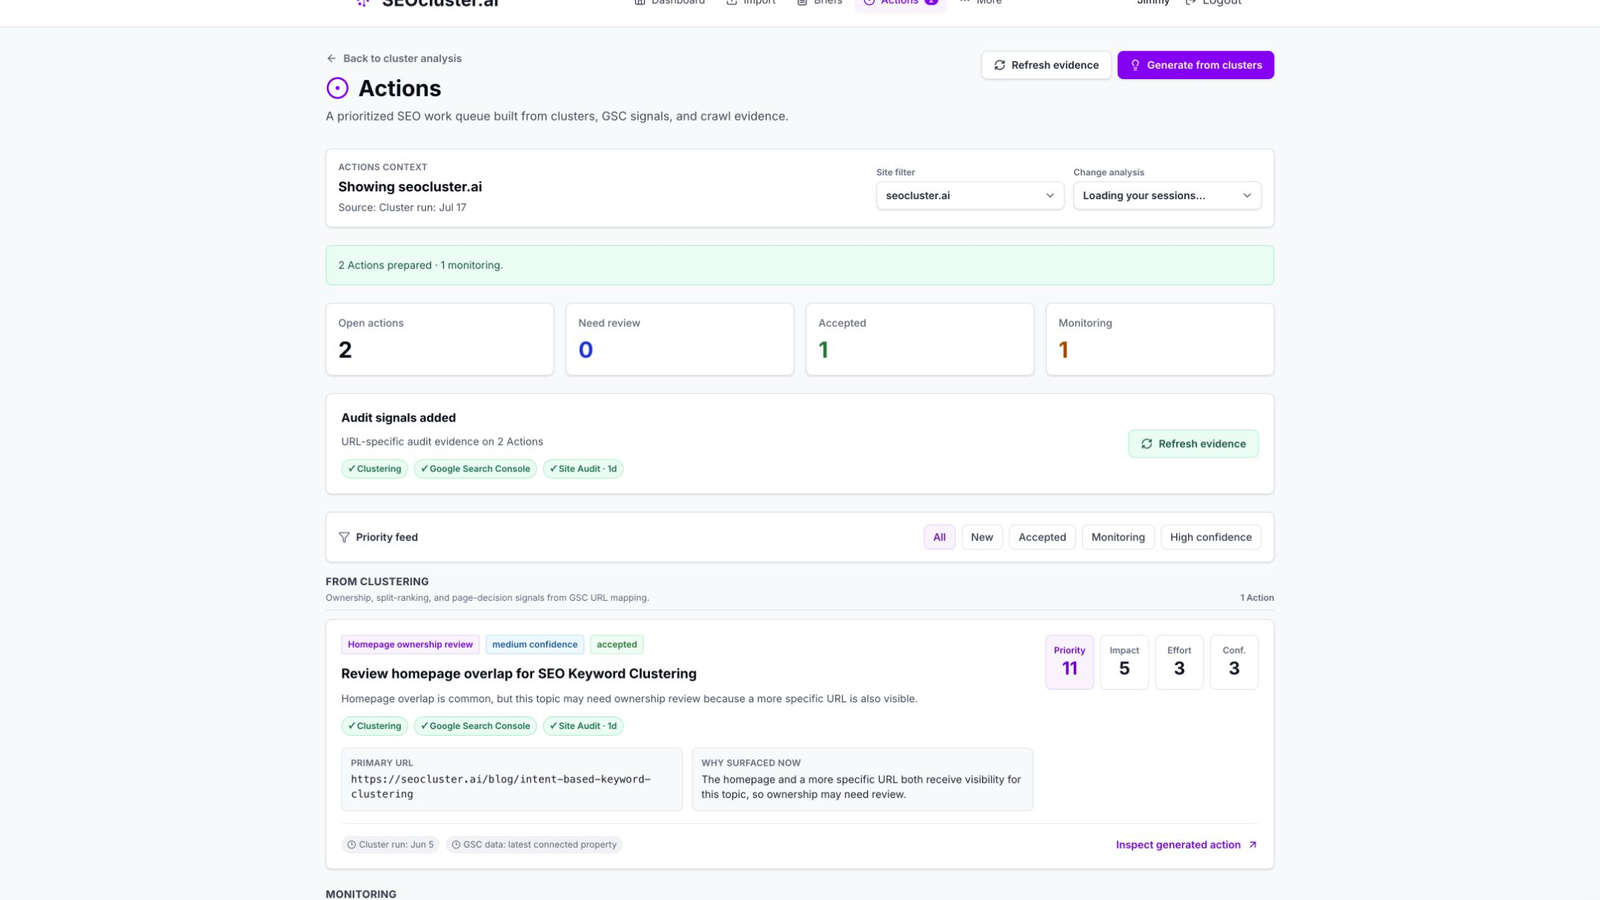Click 'Source: Cluster run: Jul 17' text
The image size is (1600, 900).
(402, 208)
